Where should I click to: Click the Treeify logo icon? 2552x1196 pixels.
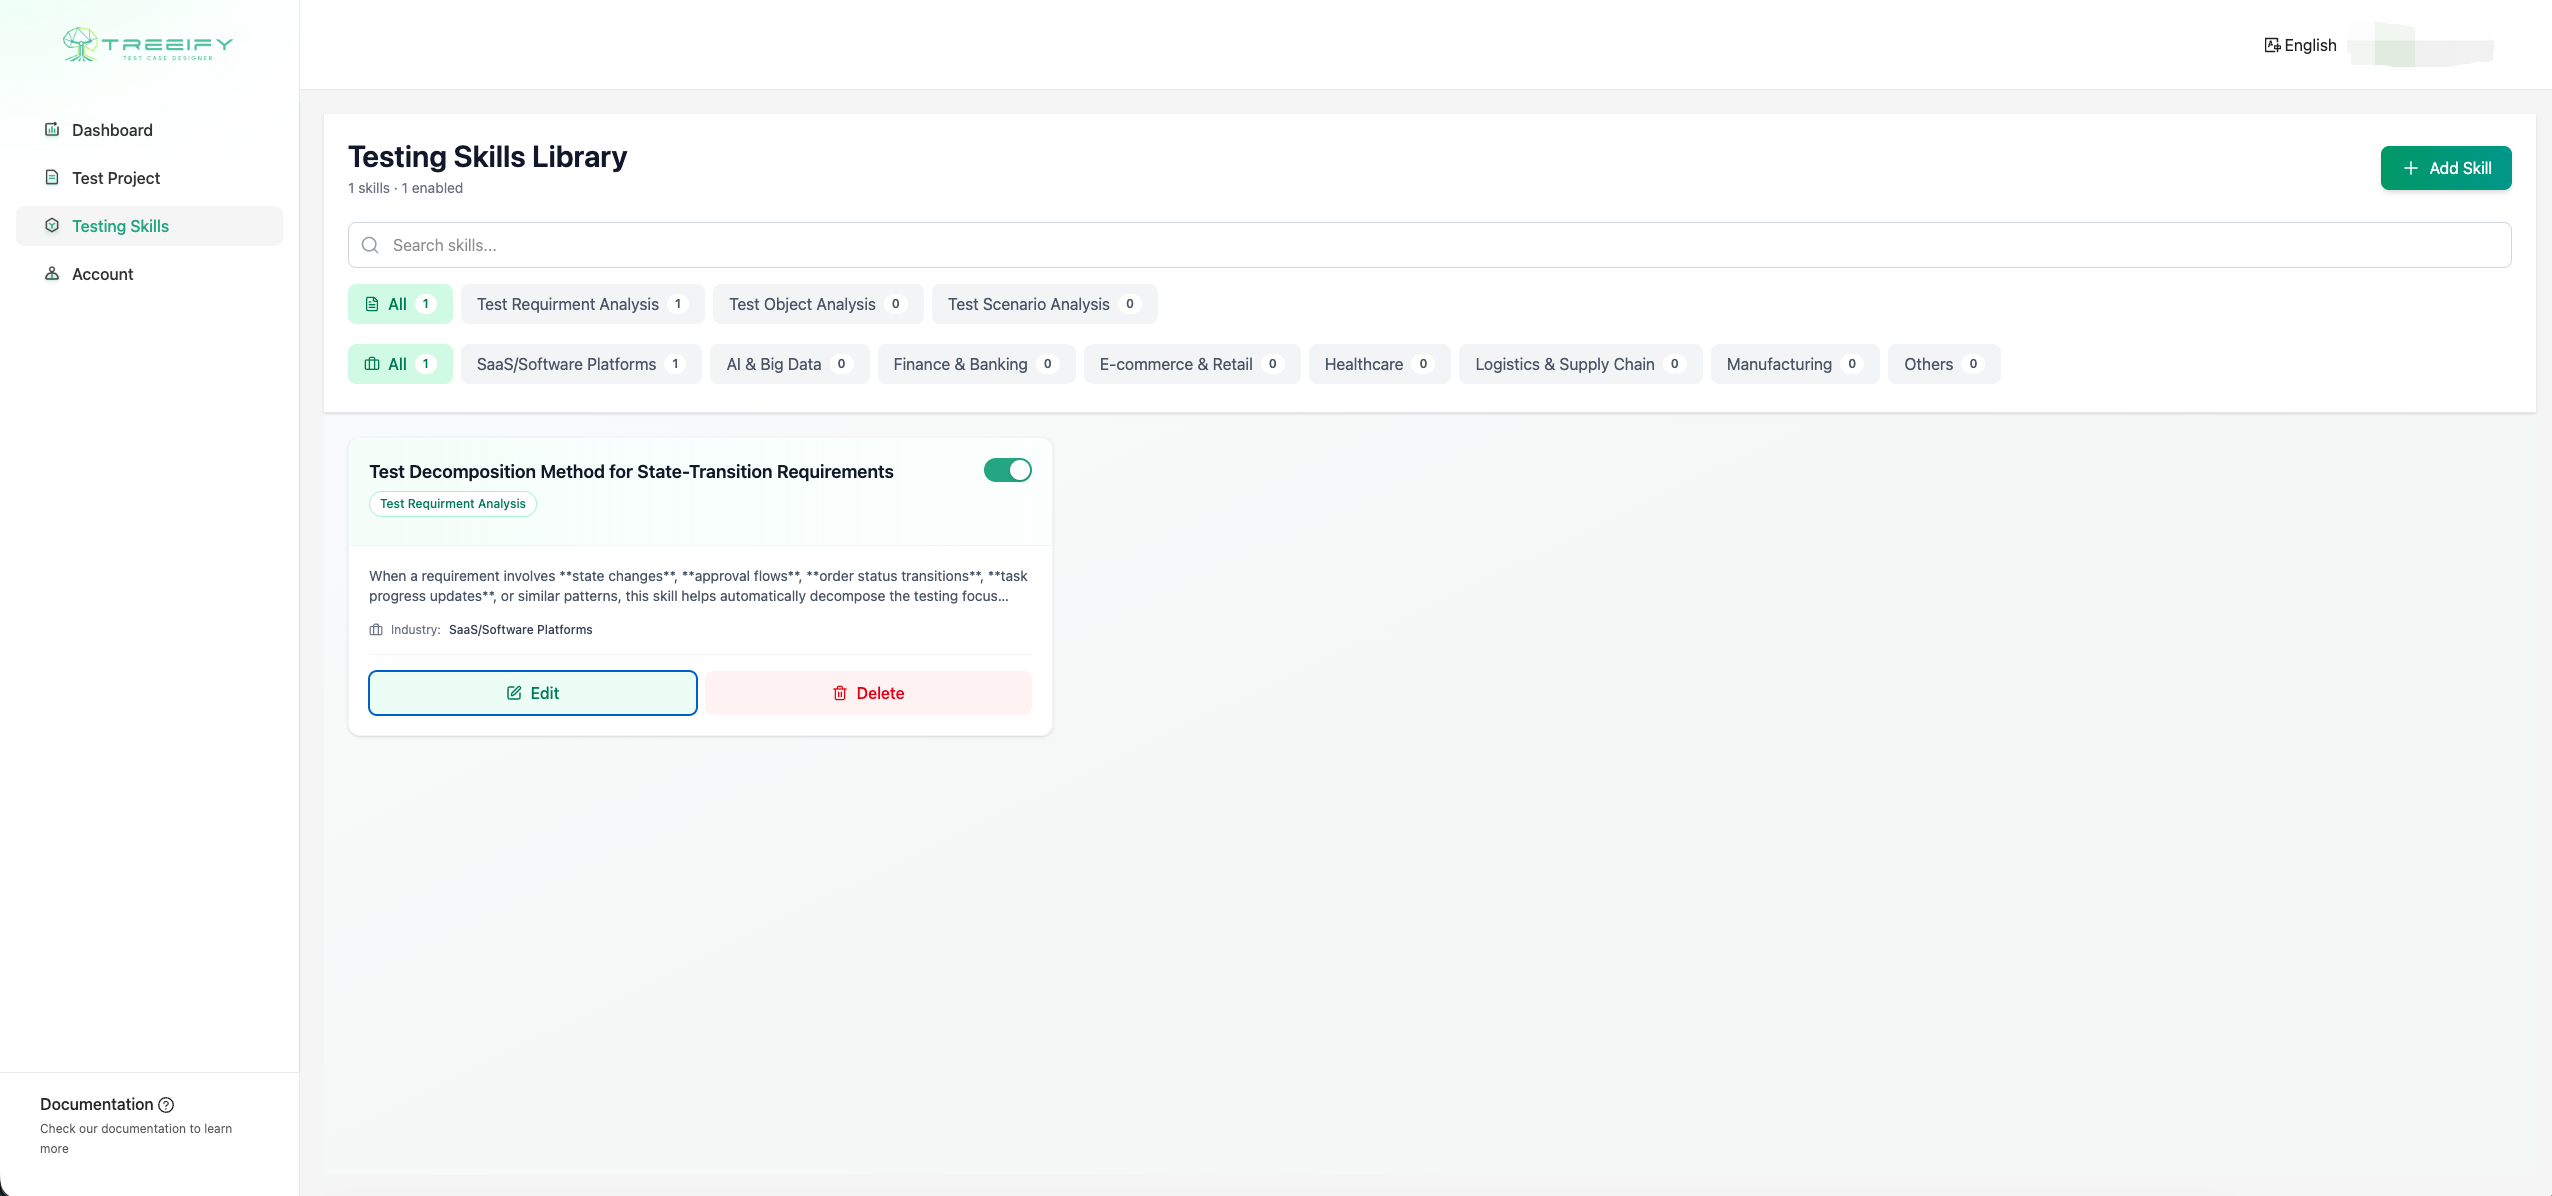tap(80, 44)
